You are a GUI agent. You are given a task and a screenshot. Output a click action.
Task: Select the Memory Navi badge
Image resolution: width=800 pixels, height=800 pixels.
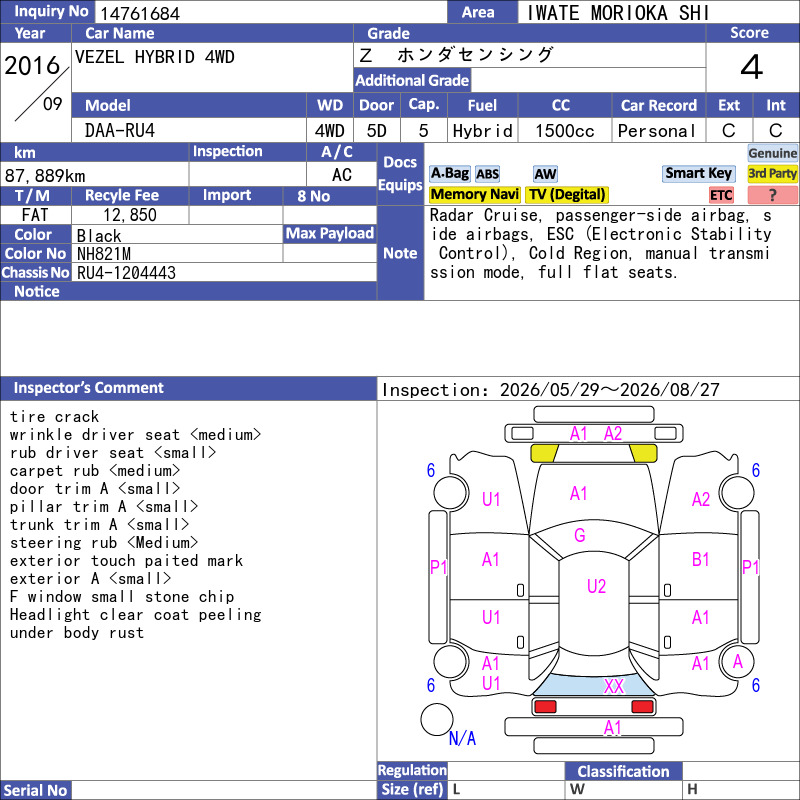(x=474, y=194)
